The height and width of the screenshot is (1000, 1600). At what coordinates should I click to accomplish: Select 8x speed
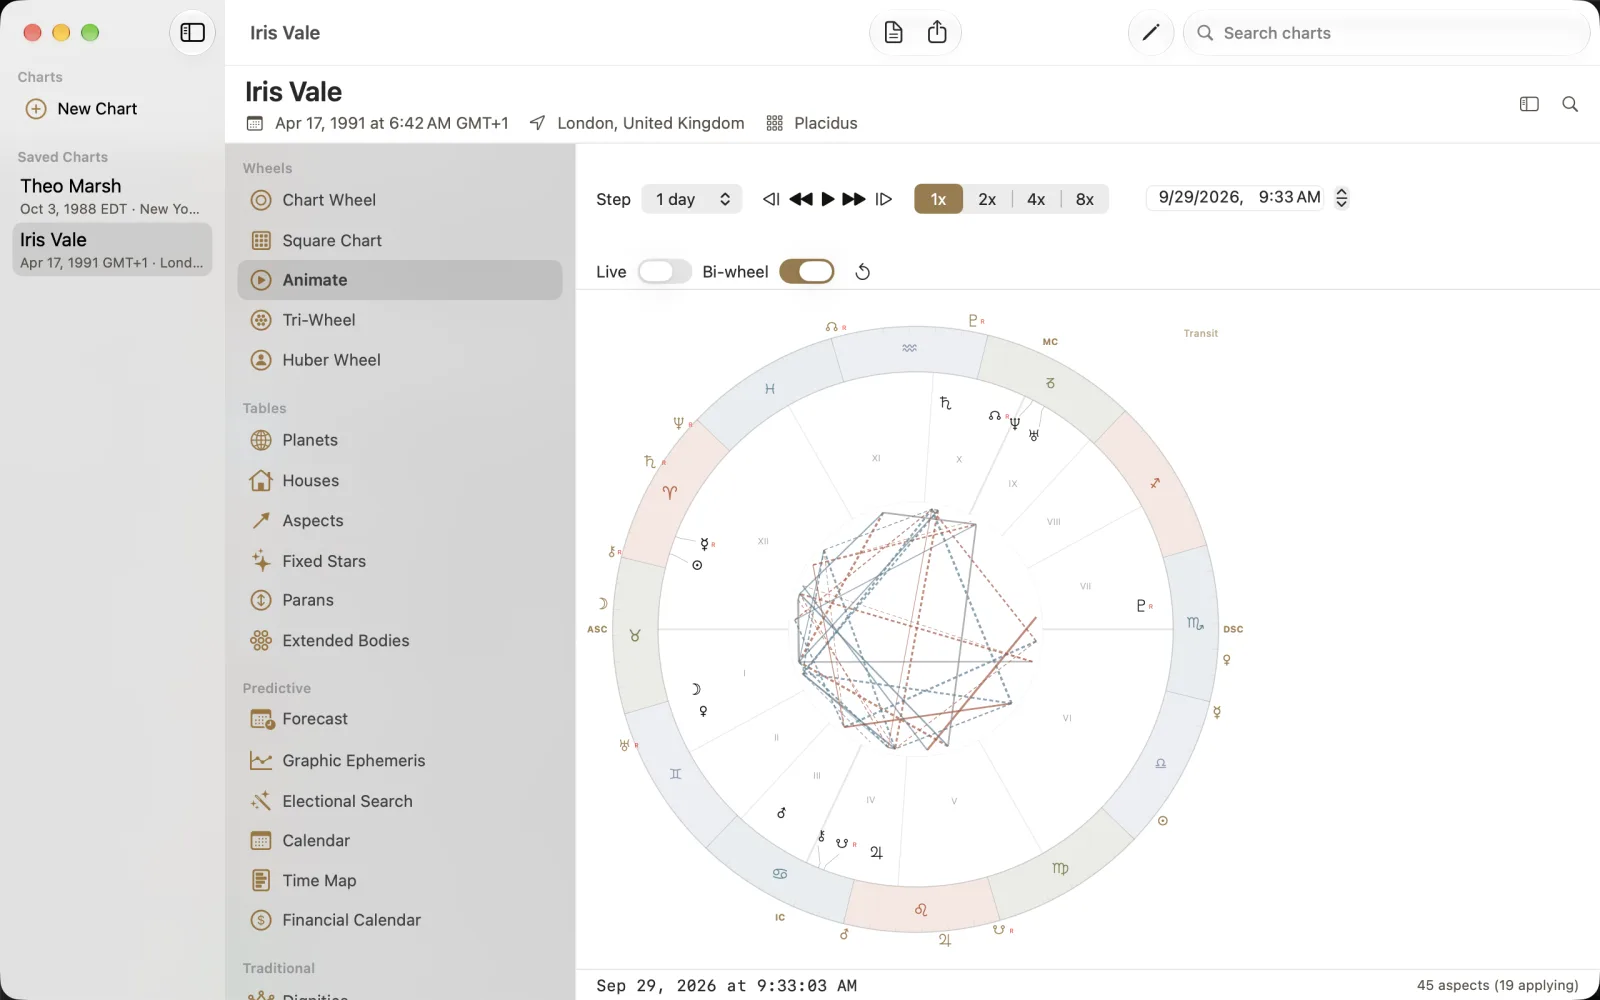pos(1085,199)
